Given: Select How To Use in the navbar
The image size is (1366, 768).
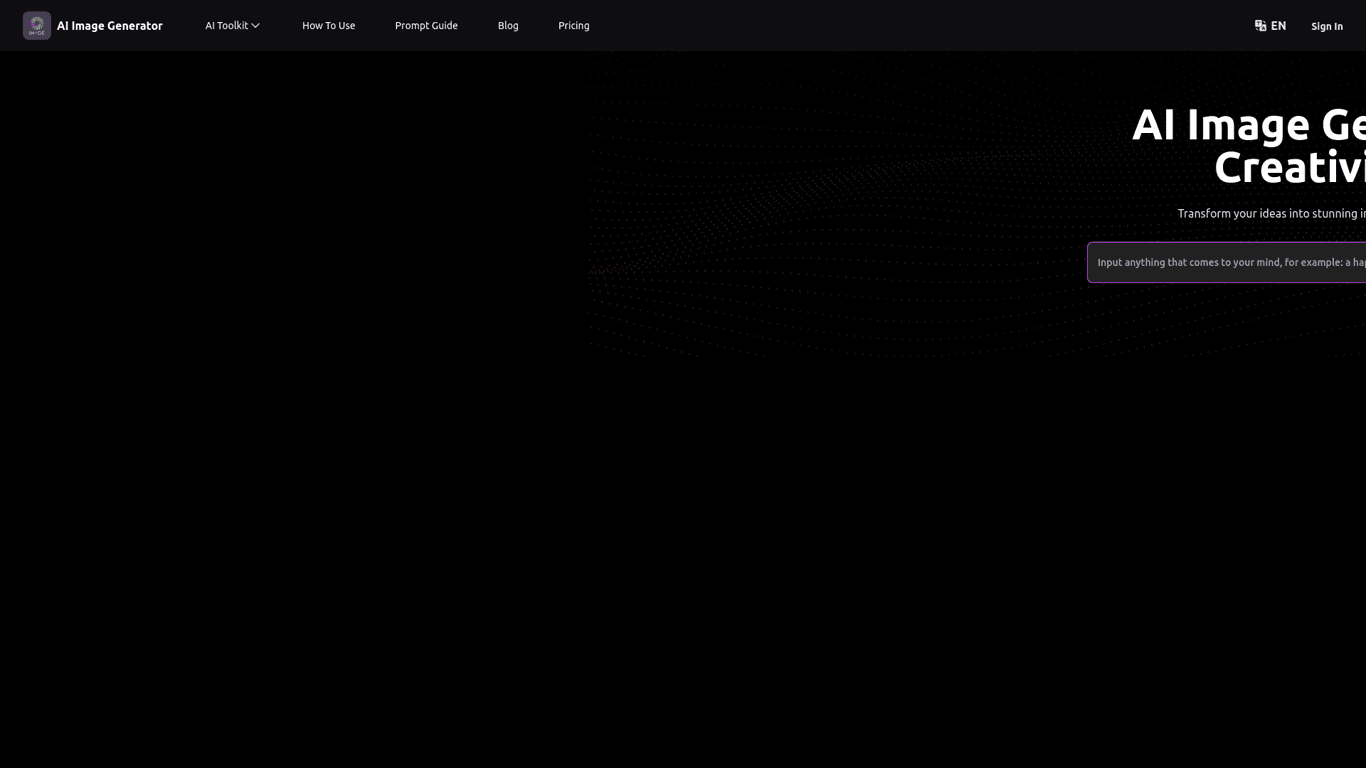Looking at the screenshot, I should click(x=328, y=25).
